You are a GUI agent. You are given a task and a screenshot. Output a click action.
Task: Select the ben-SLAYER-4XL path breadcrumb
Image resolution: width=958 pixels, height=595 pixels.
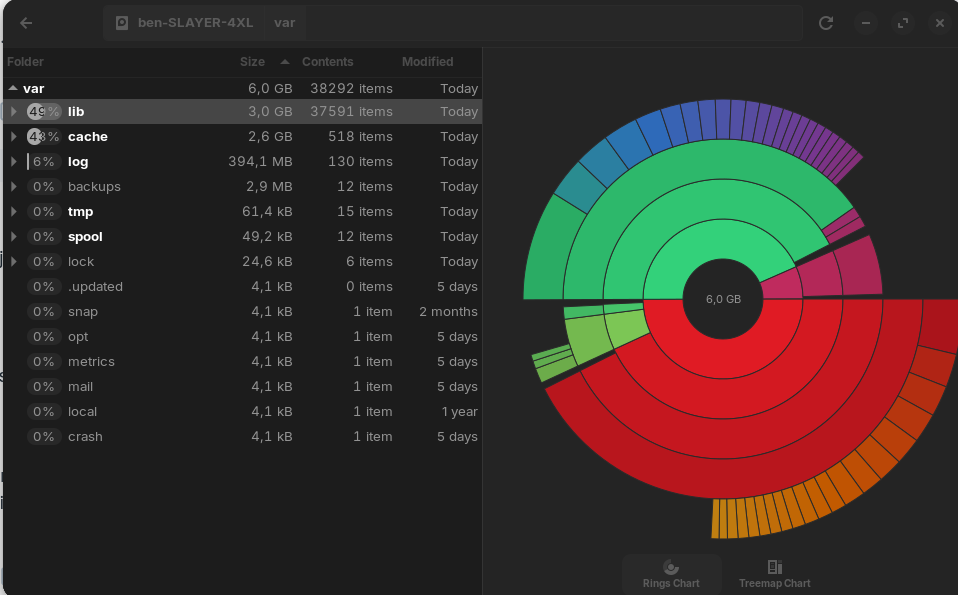[195, 23]
